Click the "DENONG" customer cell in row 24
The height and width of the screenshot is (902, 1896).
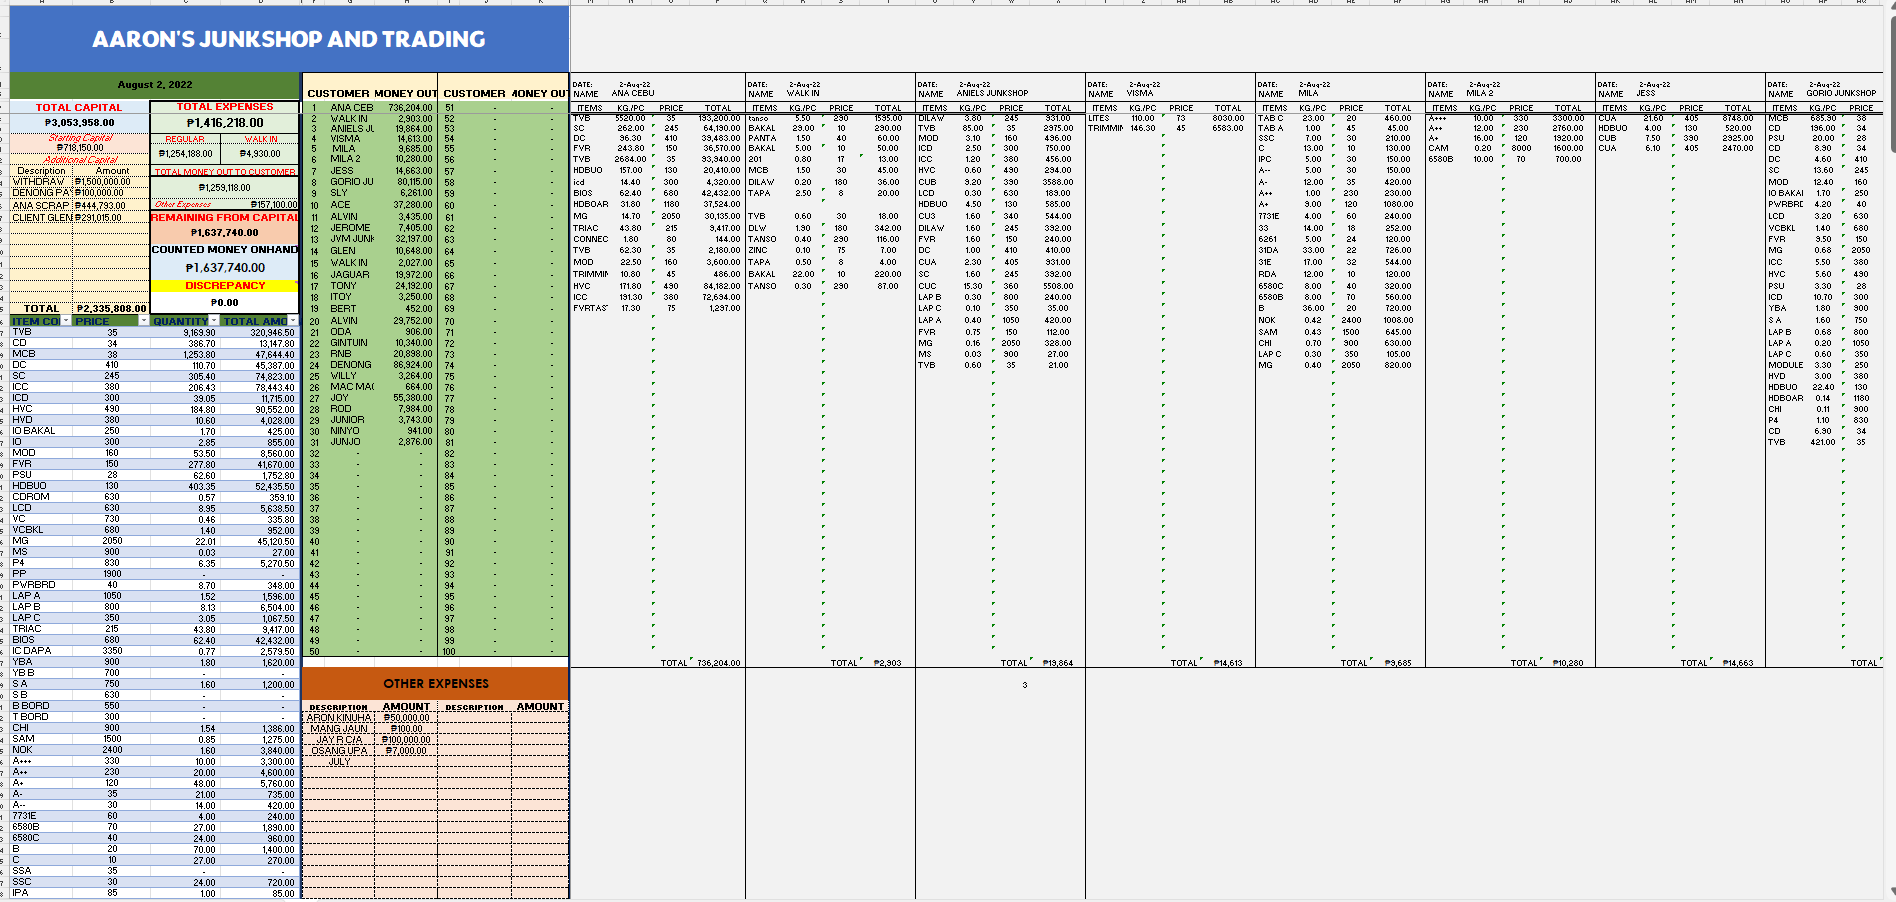[351, 365]
